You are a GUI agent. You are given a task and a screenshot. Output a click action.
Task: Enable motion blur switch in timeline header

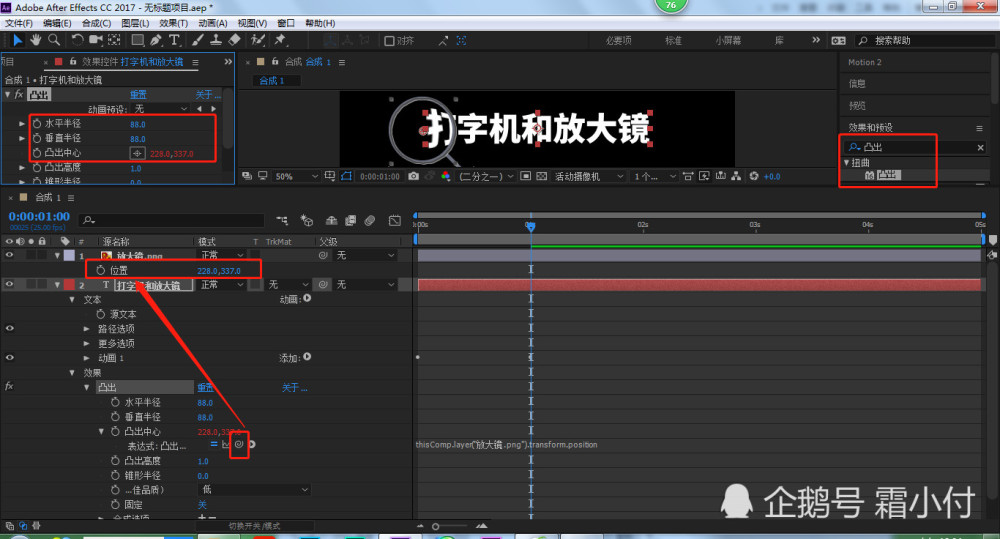pos(370,221)
